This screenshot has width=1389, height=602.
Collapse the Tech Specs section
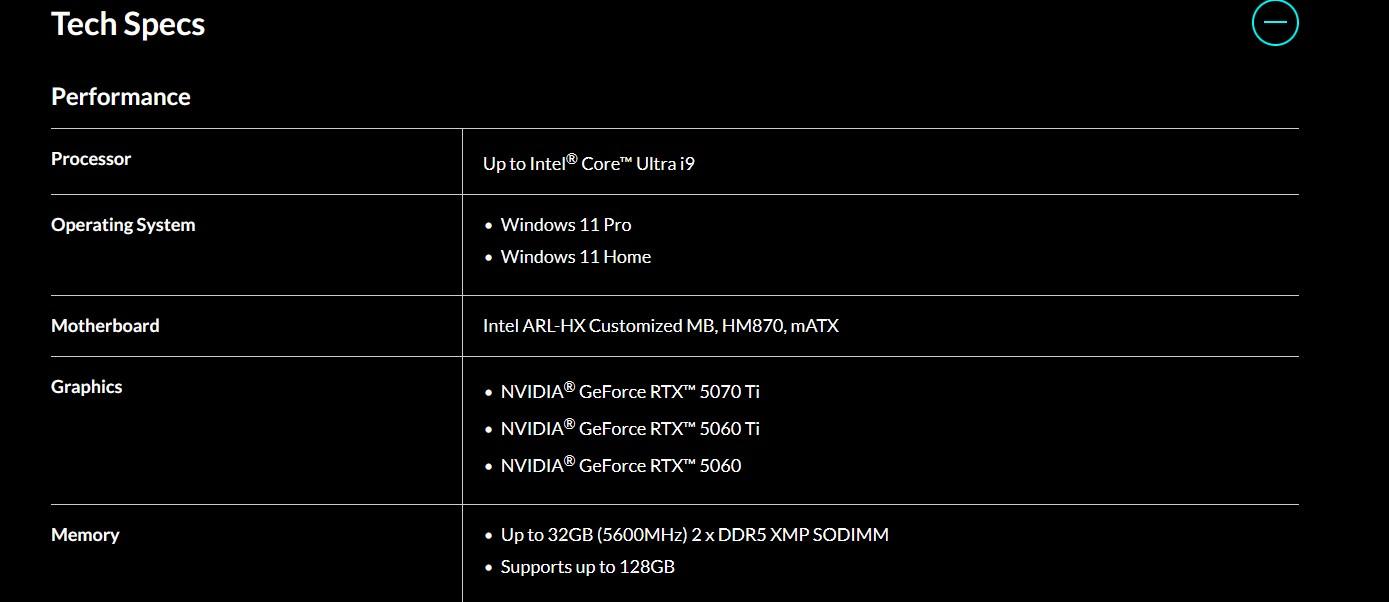pyautogui.click(x=1275, y=22)
